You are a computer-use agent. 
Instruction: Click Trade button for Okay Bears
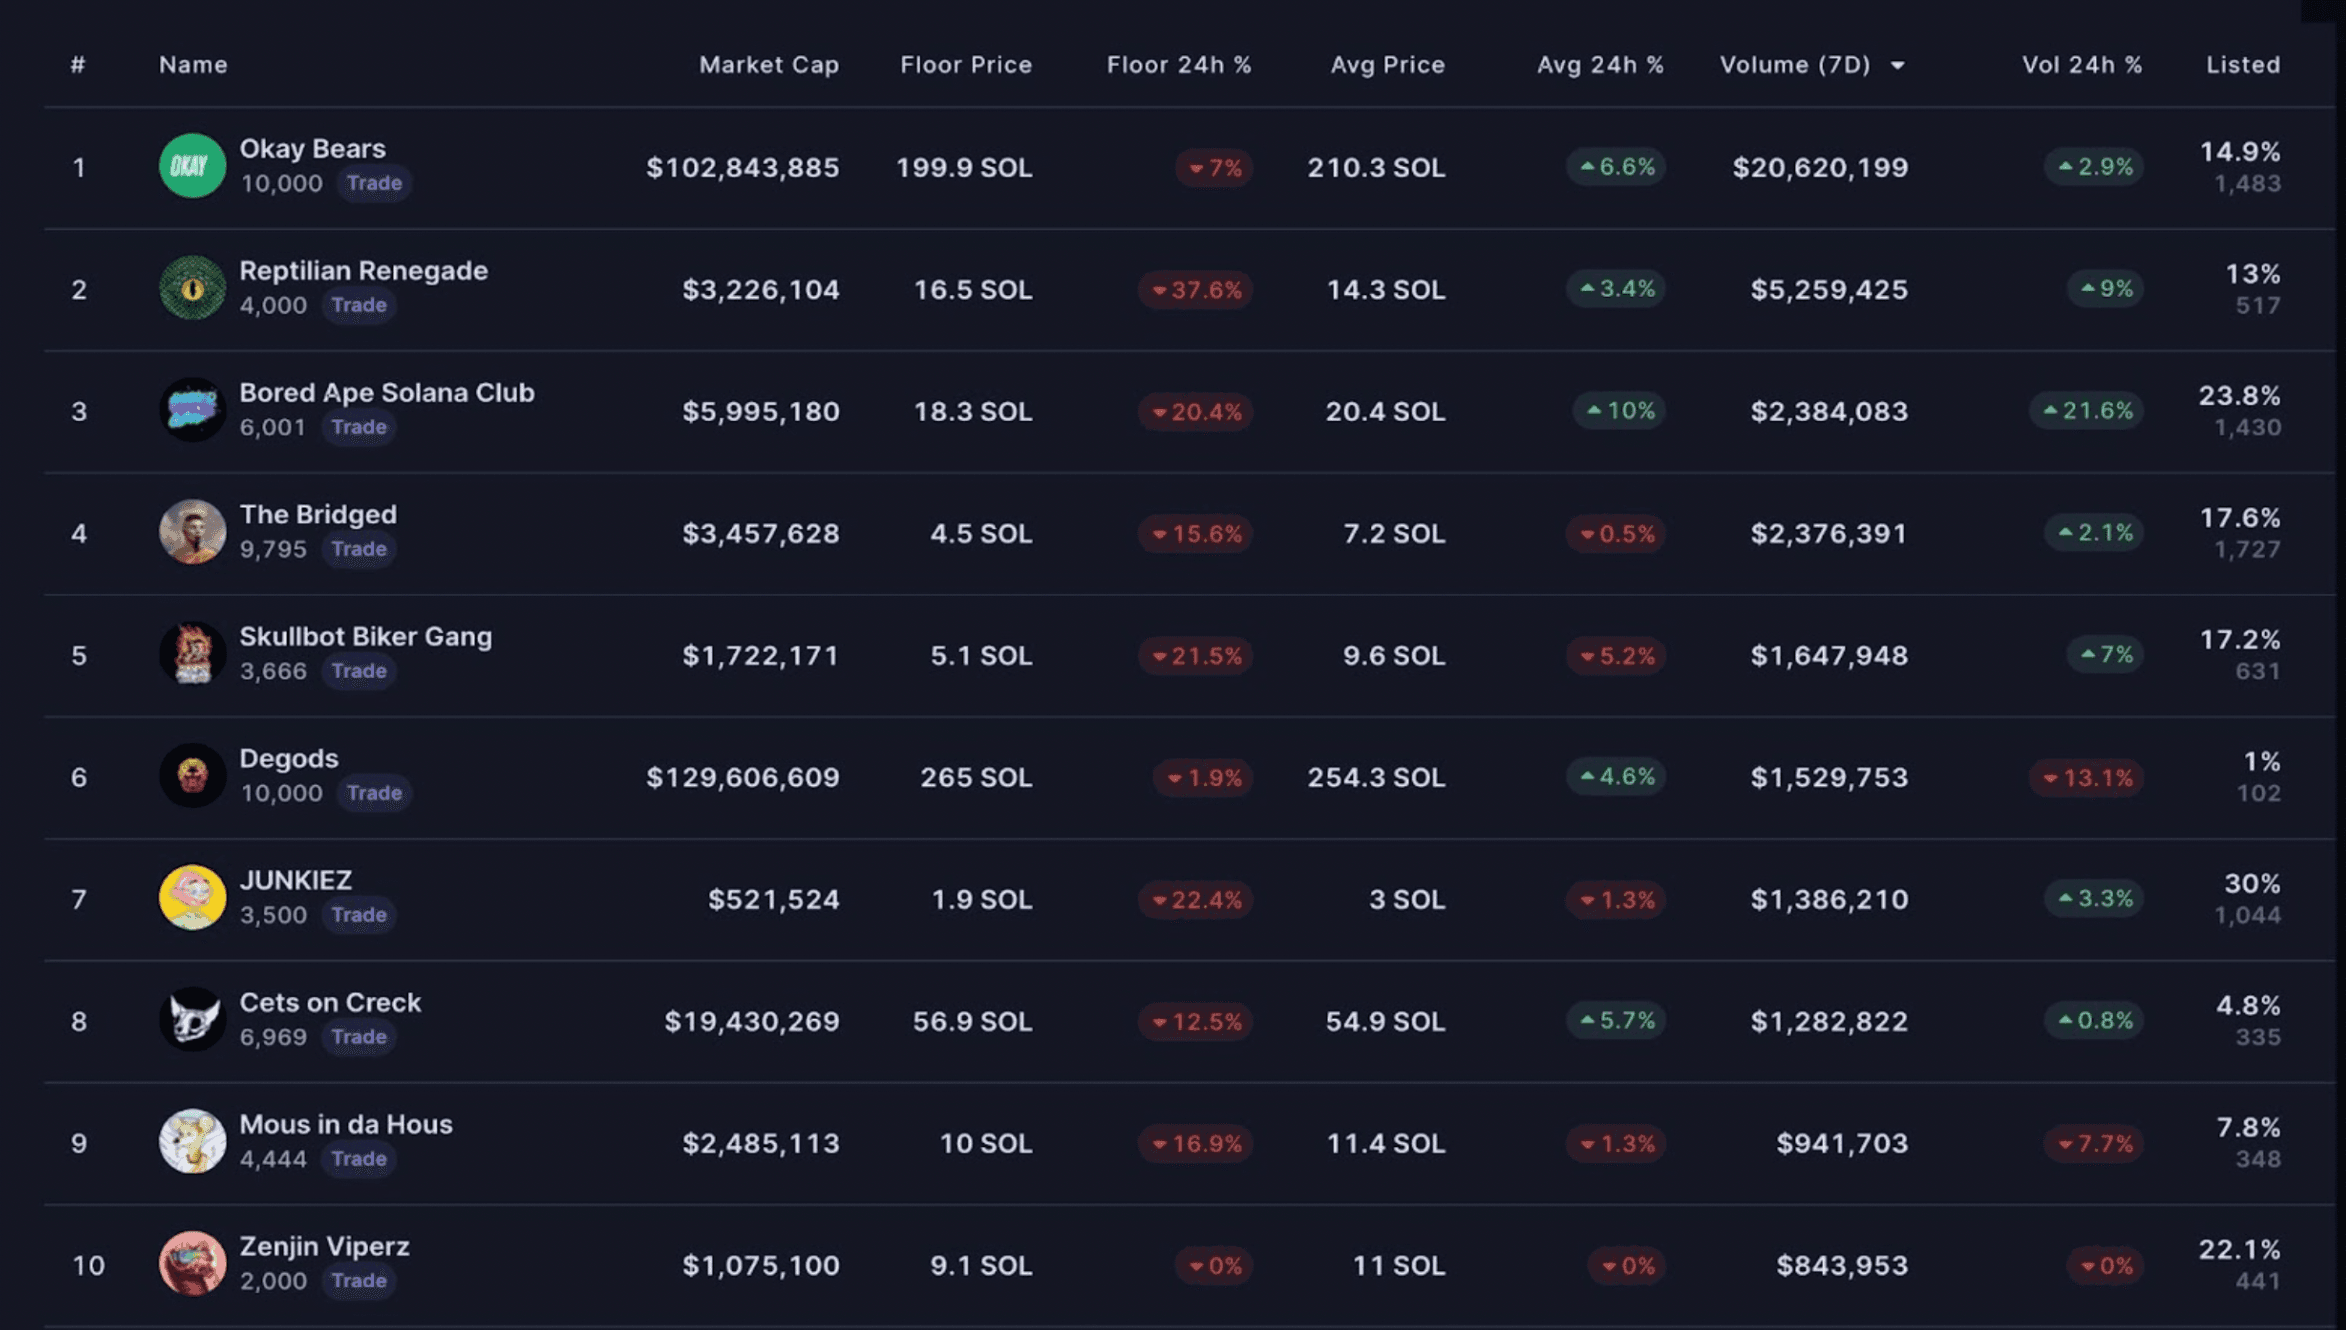tap(374, 183)
